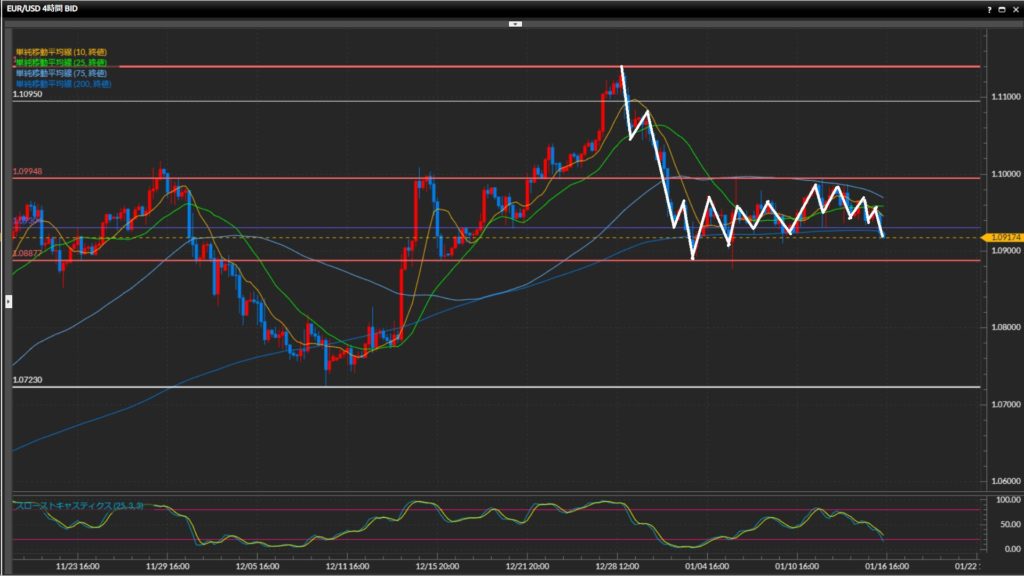Select the 10-period moving average label
Viewport: 1024px width, 576px height.
[x=62, y=52]
